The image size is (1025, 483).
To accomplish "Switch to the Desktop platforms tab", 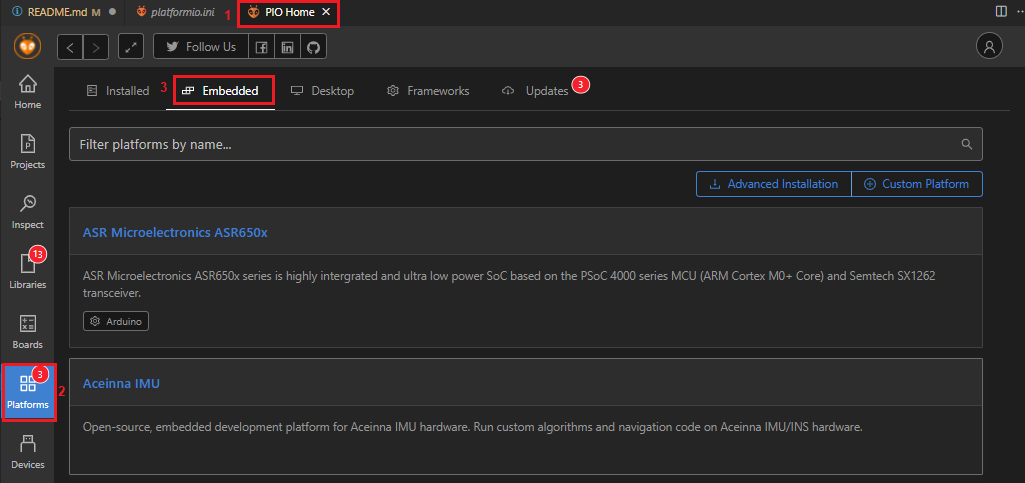I will [x=322, y=91].
